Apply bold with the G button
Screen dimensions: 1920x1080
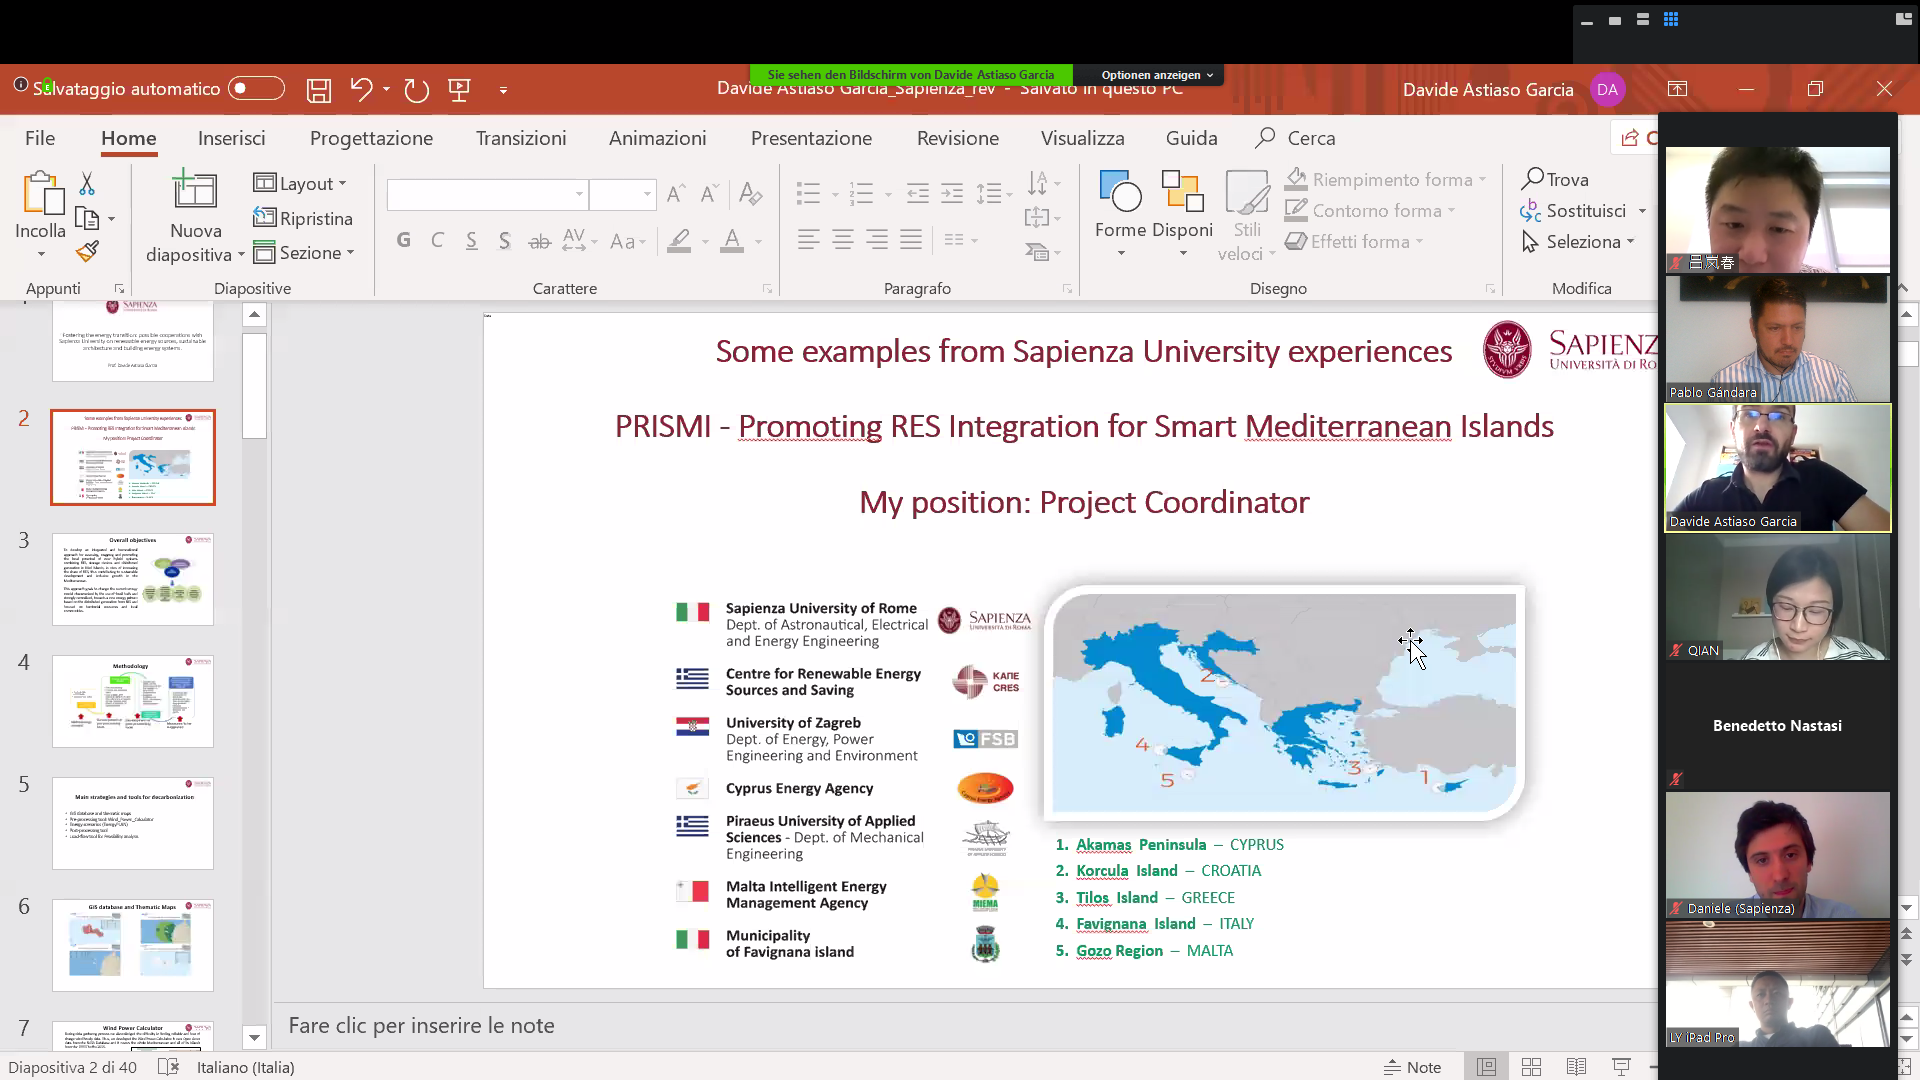coord(404,240)
